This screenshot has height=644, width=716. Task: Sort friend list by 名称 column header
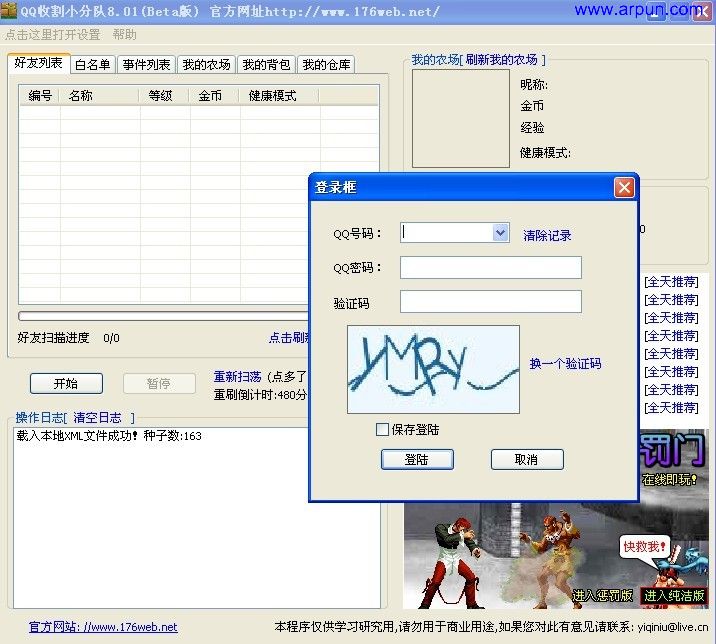coord(100,95)
